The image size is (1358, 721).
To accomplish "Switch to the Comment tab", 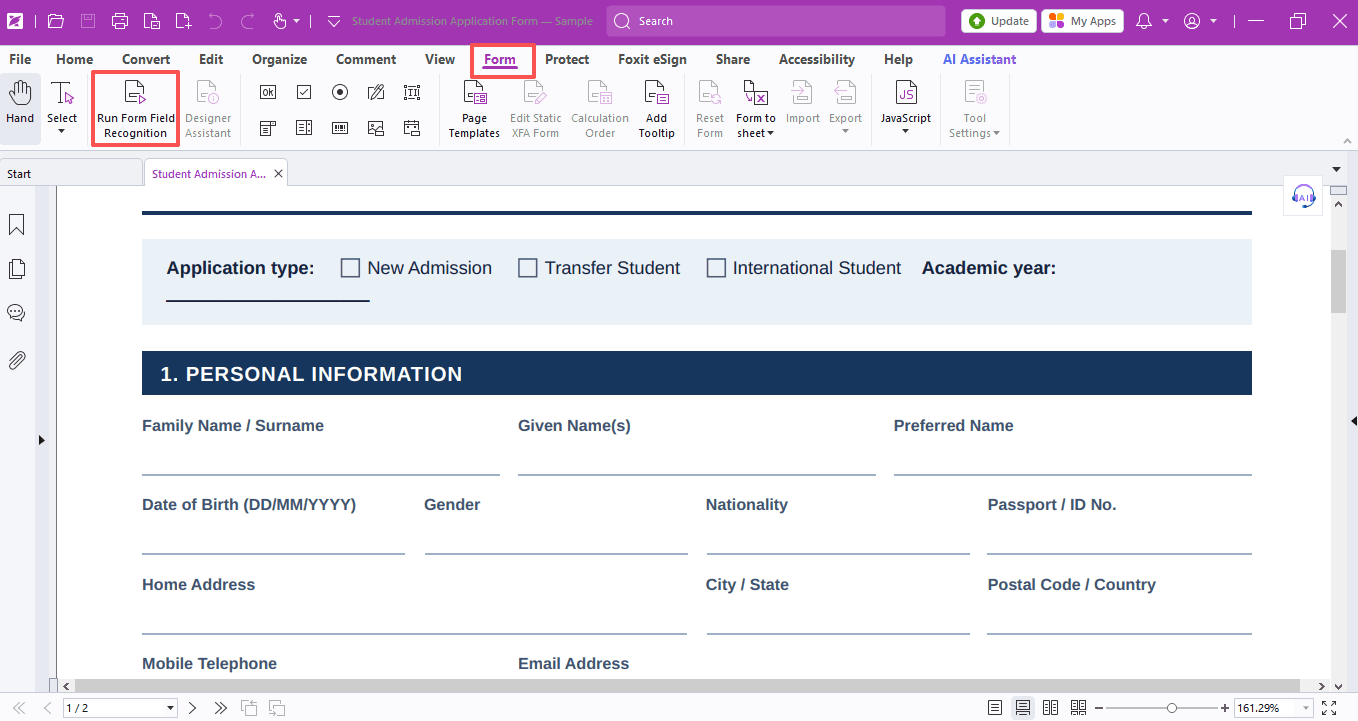I will (366, 59).
